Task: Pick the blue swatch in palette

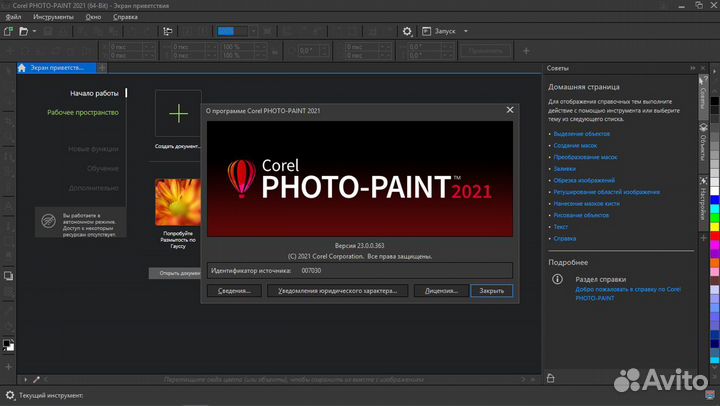Action: [715, 200]
